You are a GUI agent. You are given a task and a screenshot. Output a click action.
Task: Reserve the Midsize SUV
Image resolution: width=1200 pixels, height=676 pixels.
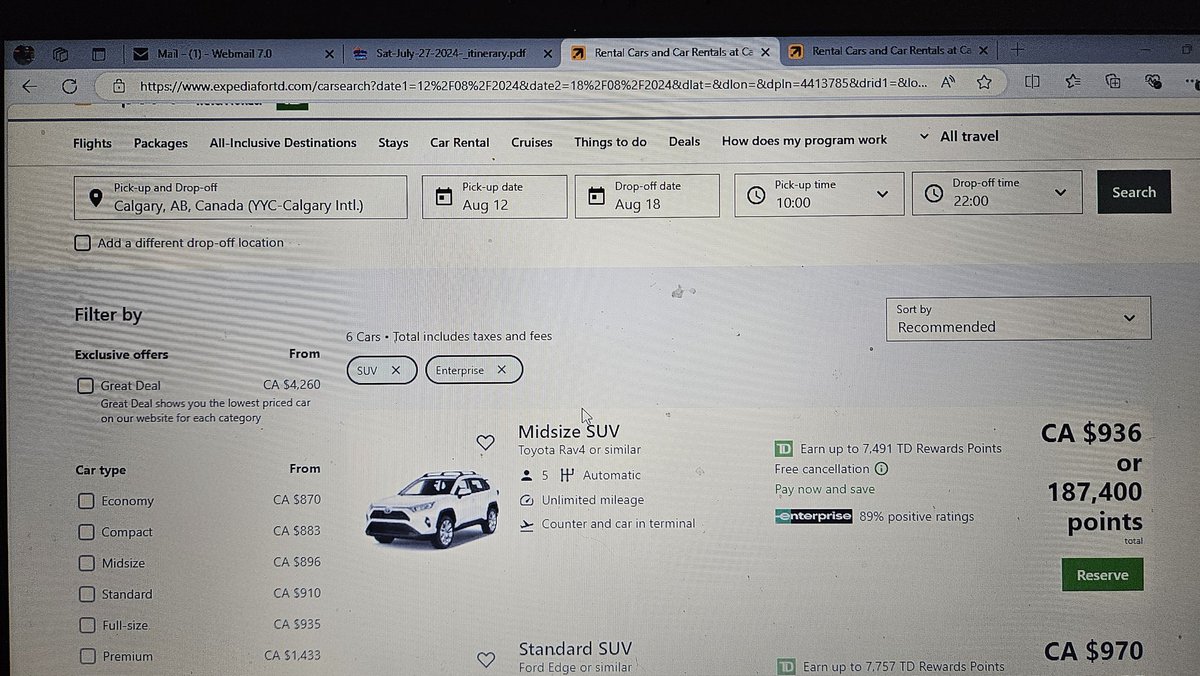1102,575
